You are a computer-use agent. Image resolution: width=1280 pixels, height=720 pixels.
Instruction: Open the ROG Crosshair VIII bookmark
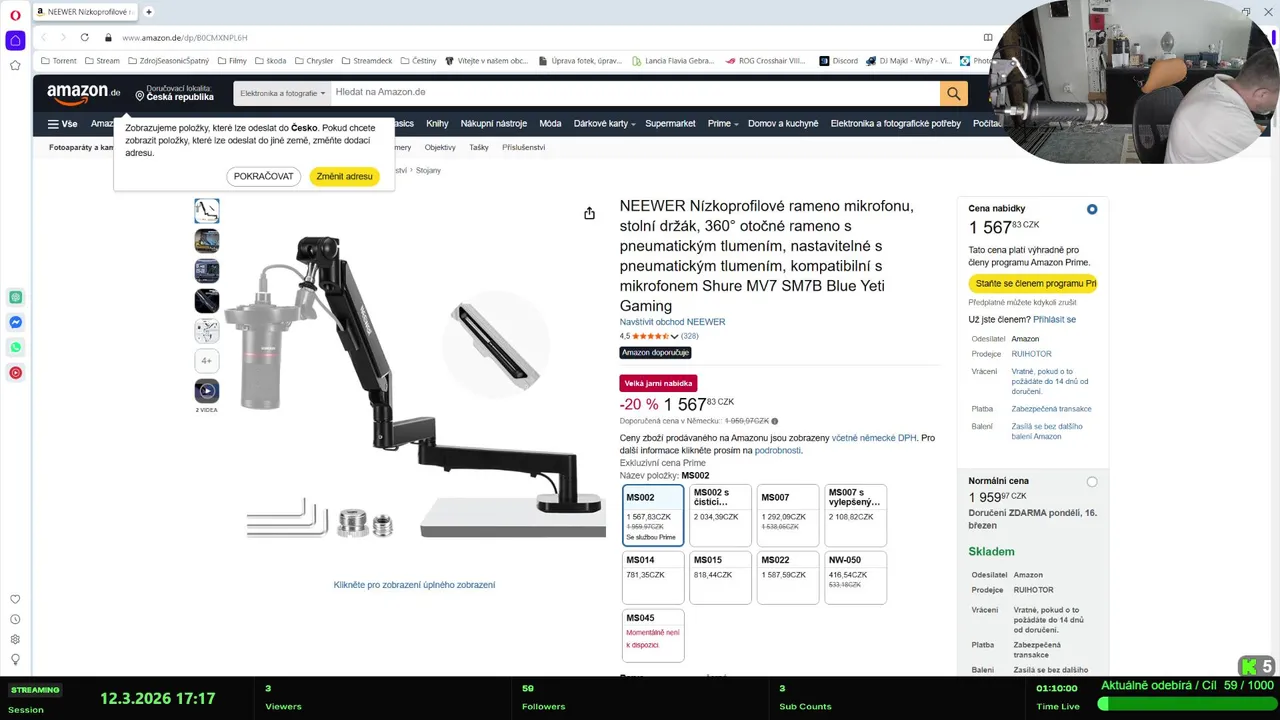point(765,60)
